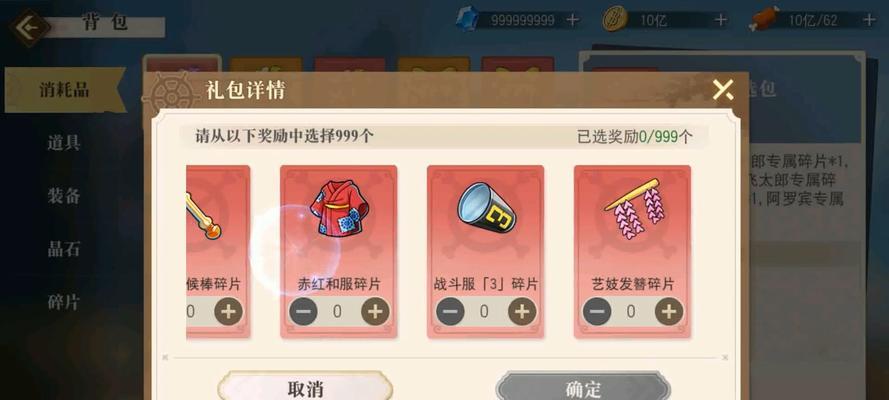Add one 艺妓发簪碎片 with plus button
The image size is (889, 400).
[x=669, y=311]
